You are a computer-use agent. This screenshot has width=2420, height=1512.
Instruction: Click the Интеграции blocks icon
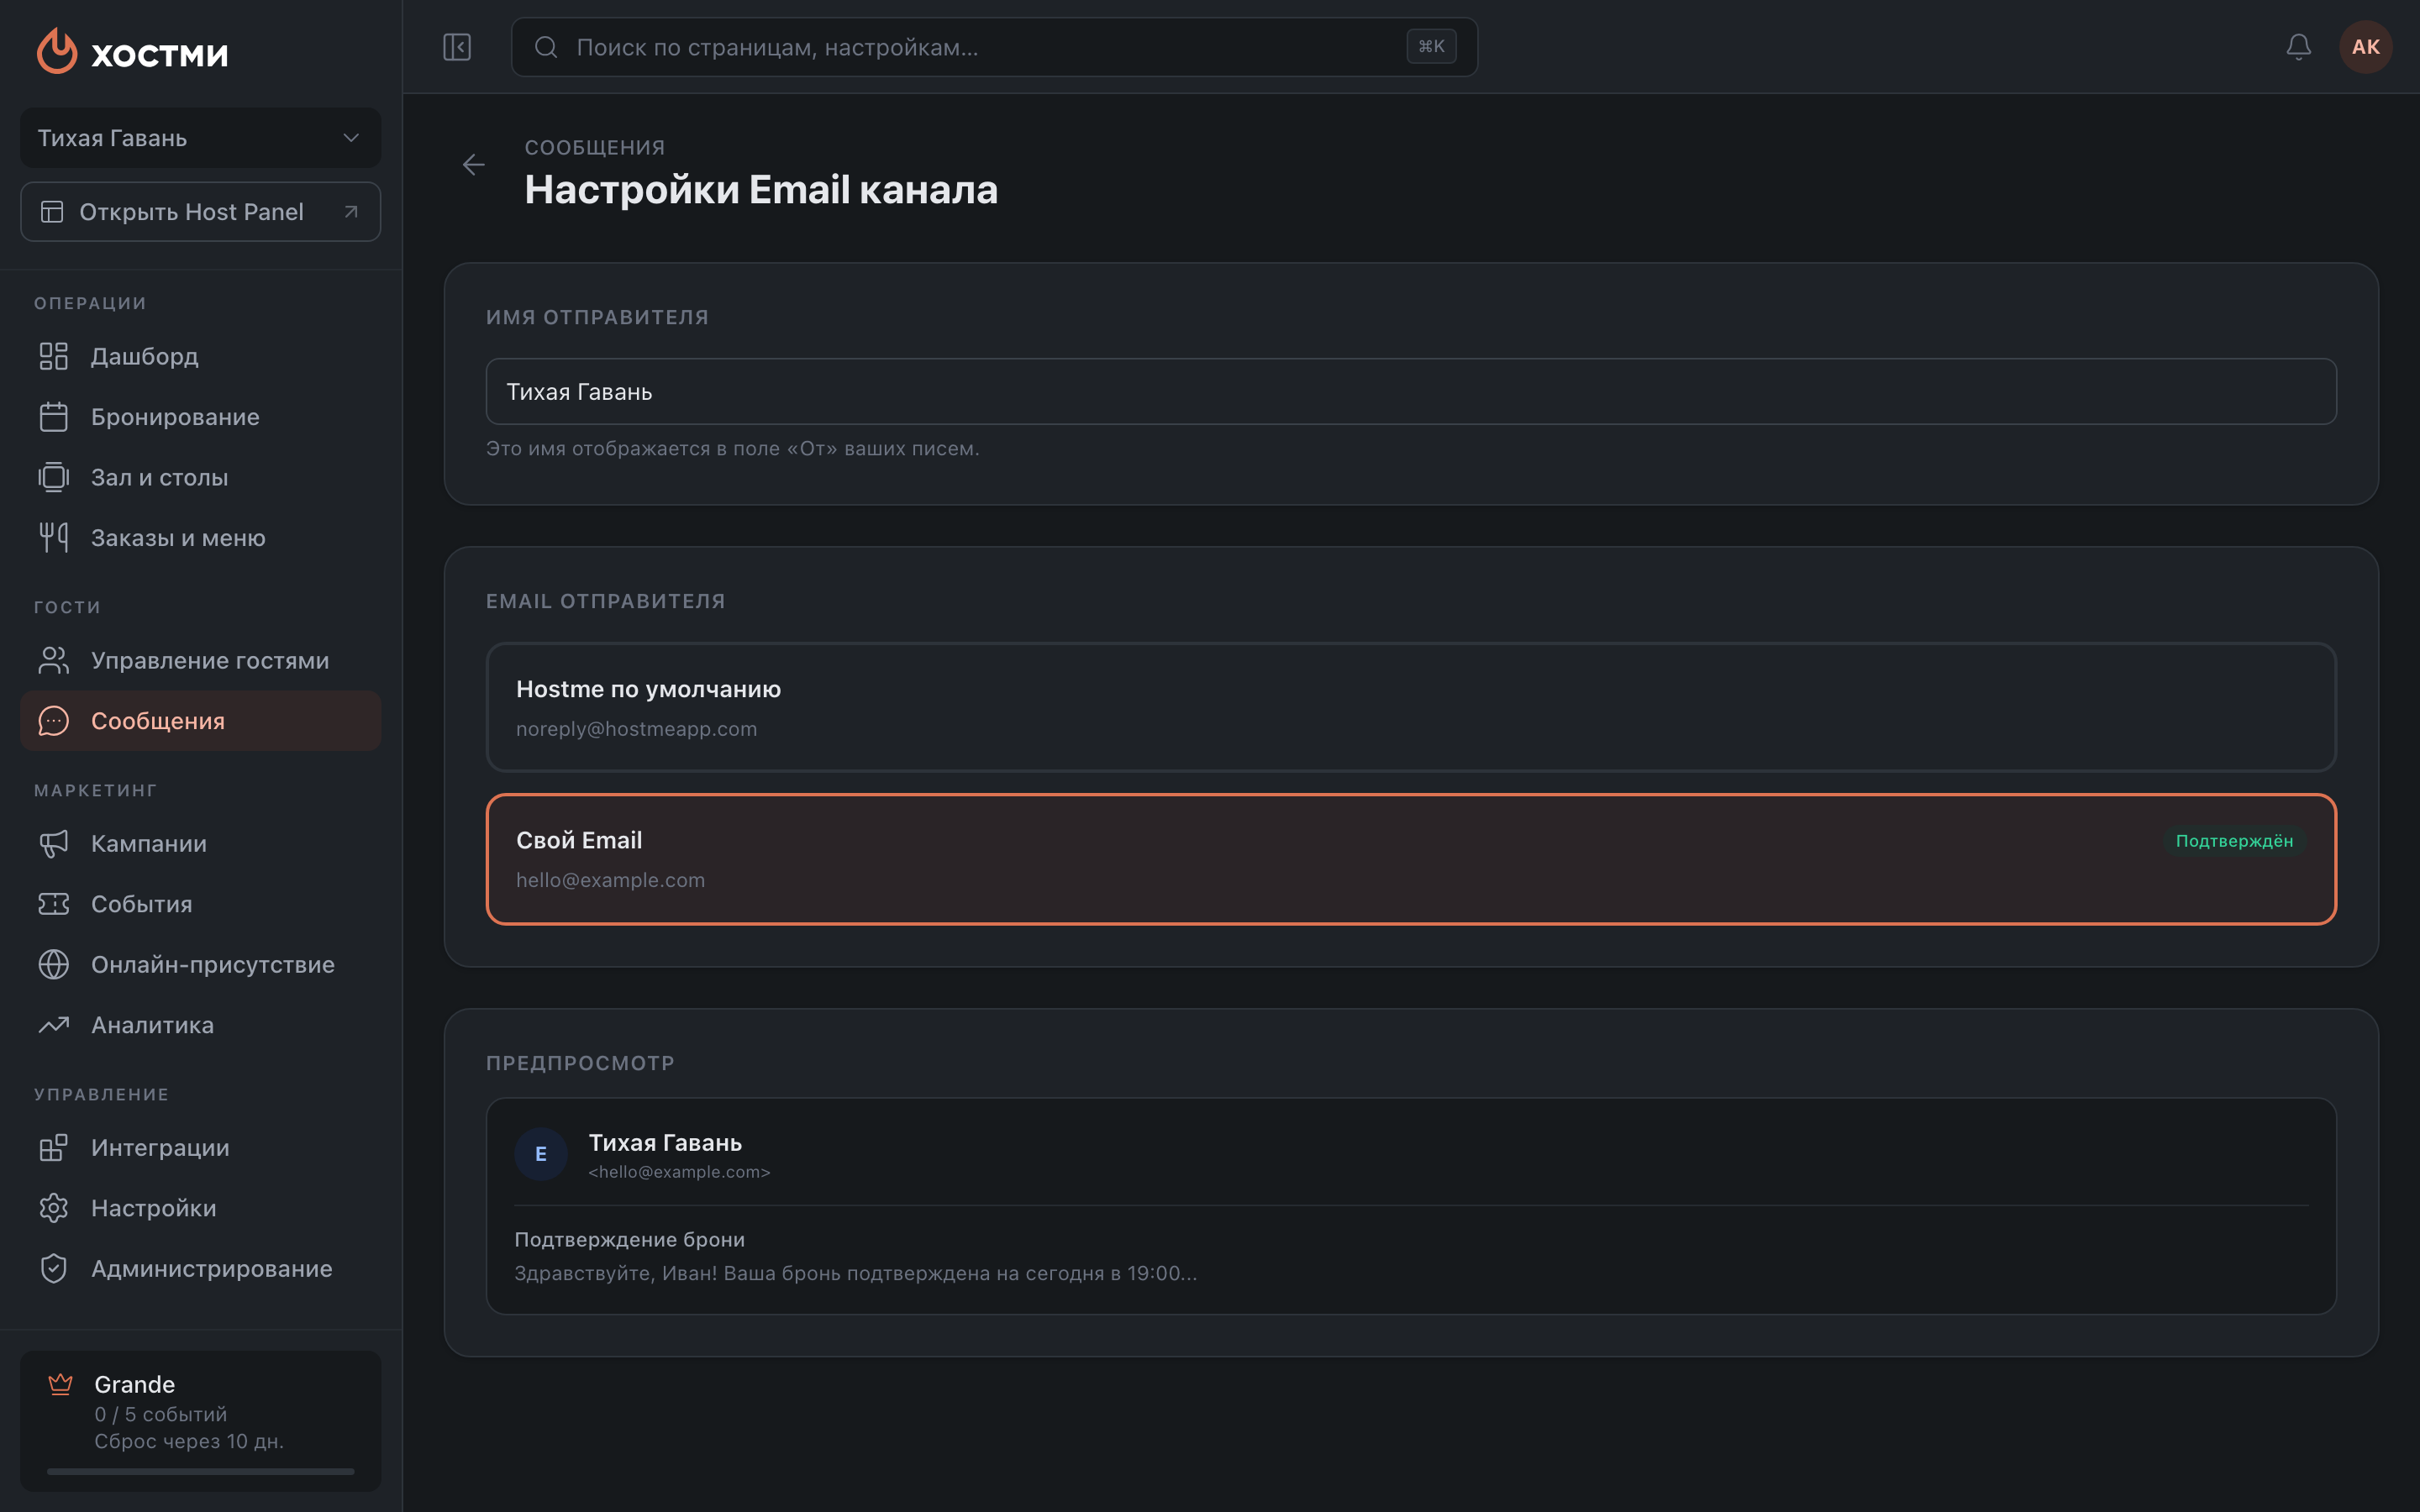pyautogui.click(x=54, y=1147)
